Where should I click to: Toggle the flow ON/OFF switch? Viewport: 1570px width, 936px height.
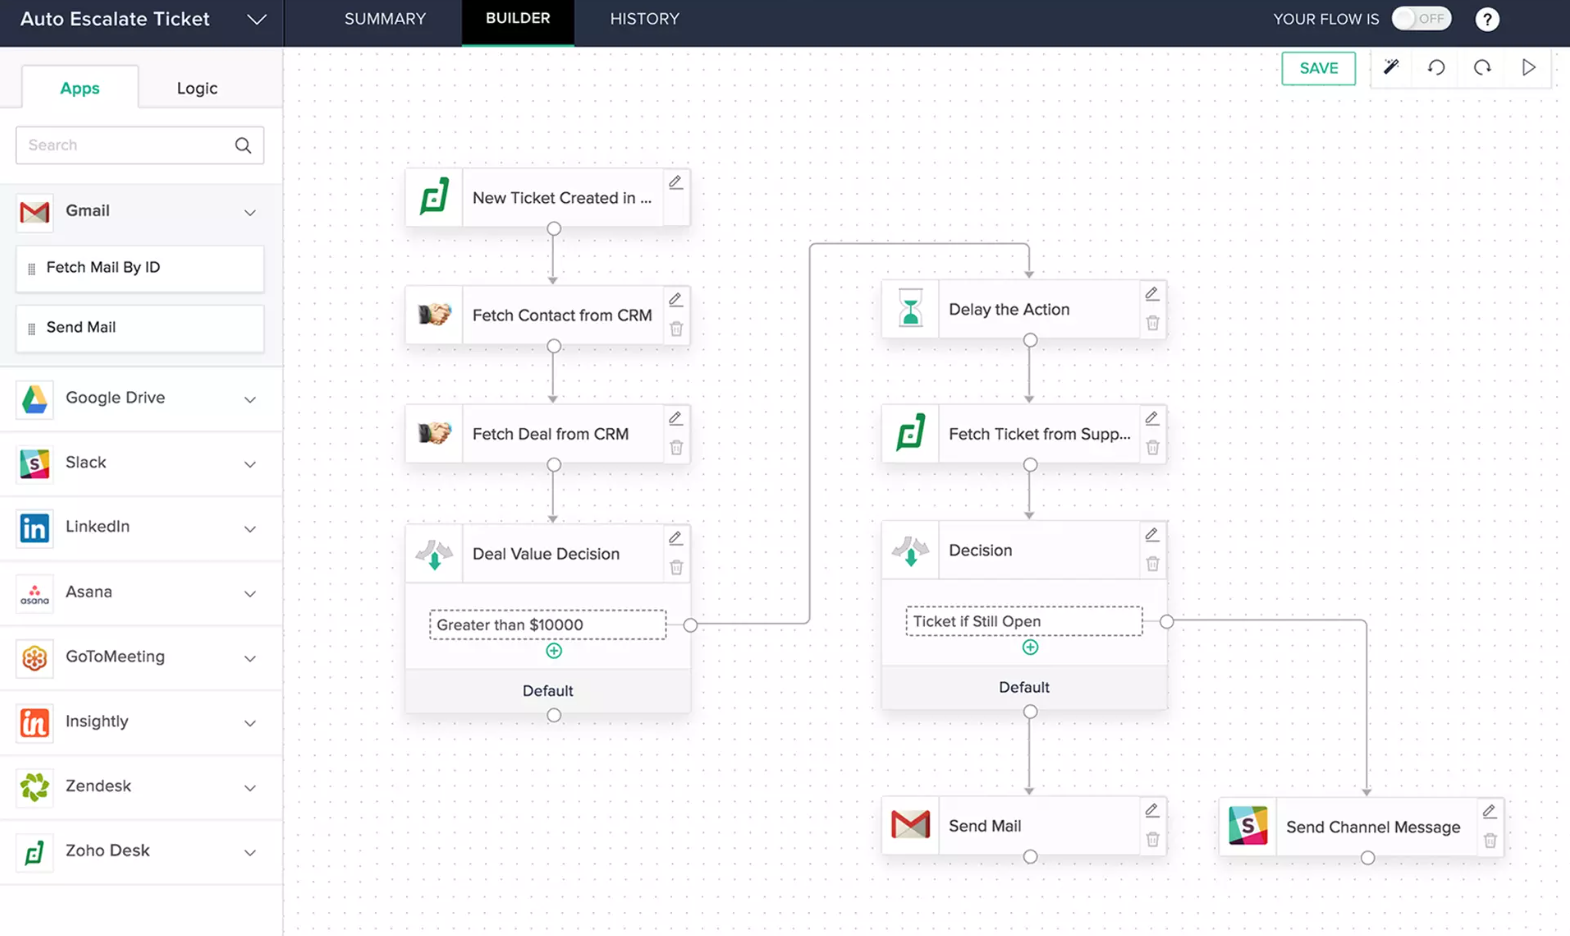1421,19
